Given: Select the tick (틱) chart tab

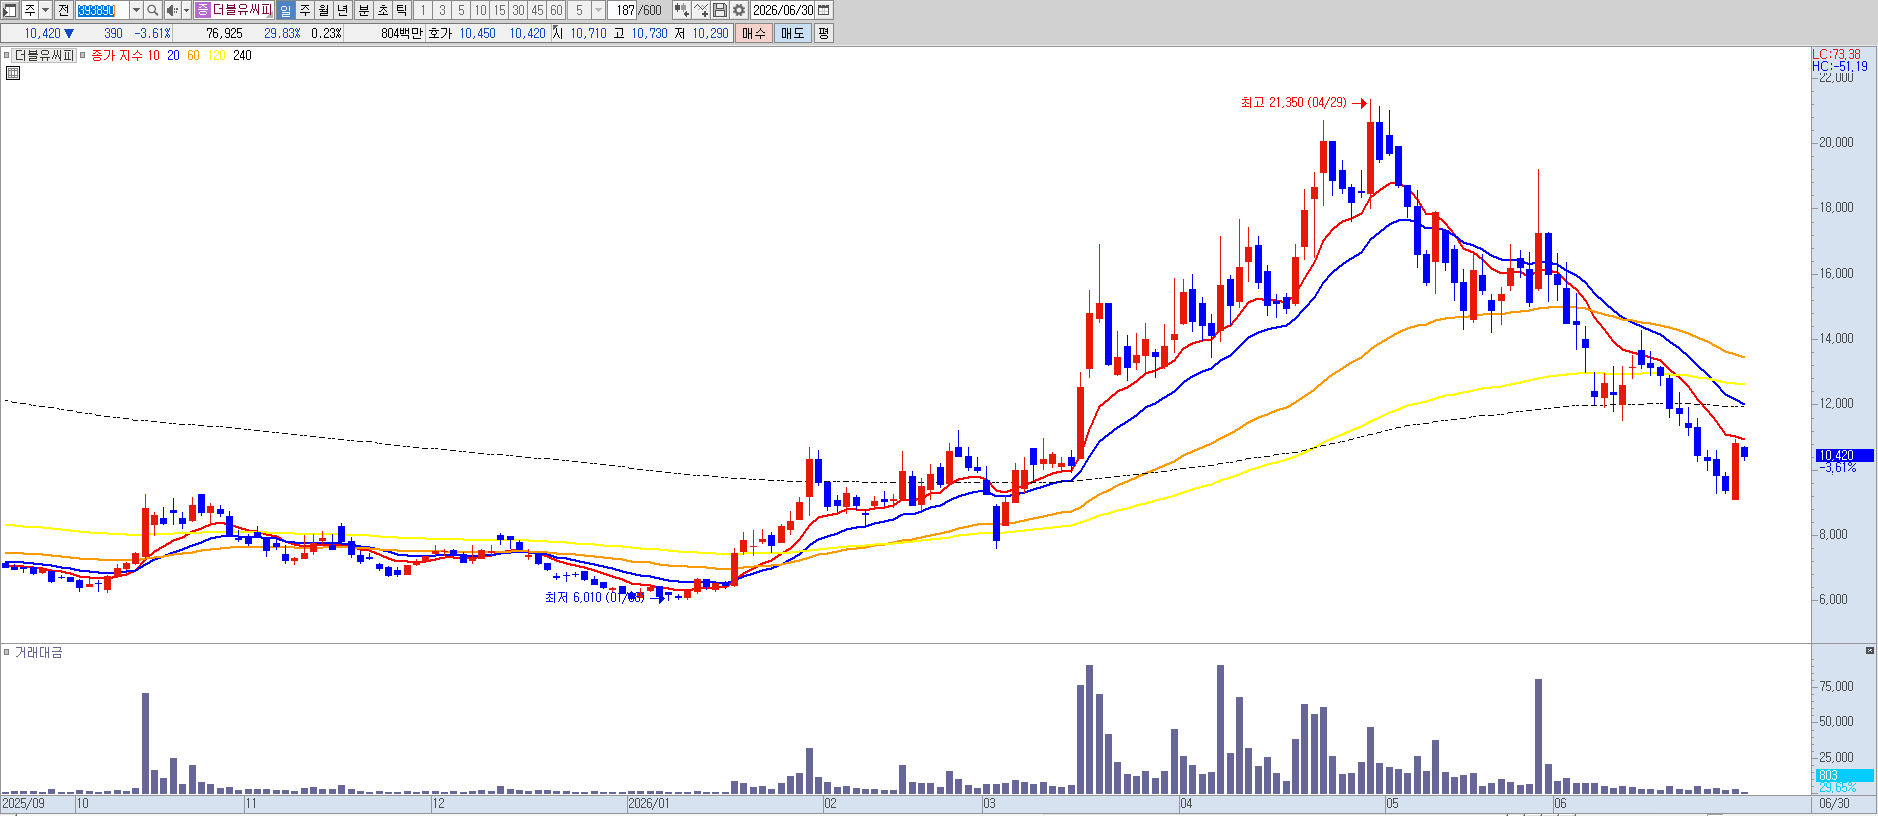Looking at the screenshot, I should point(402,10).
